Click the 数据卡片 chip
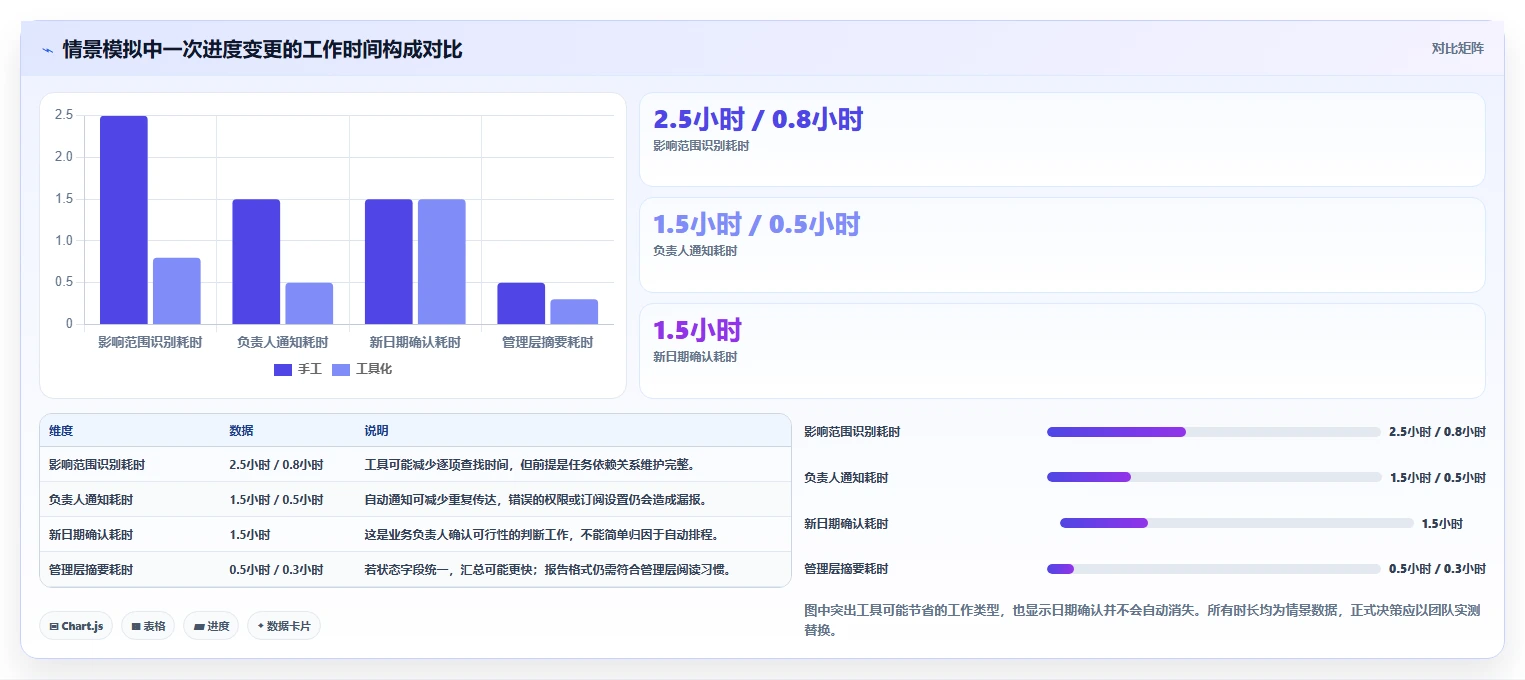The height and width of the screenshot is (680, 1525). coord(284,626)
